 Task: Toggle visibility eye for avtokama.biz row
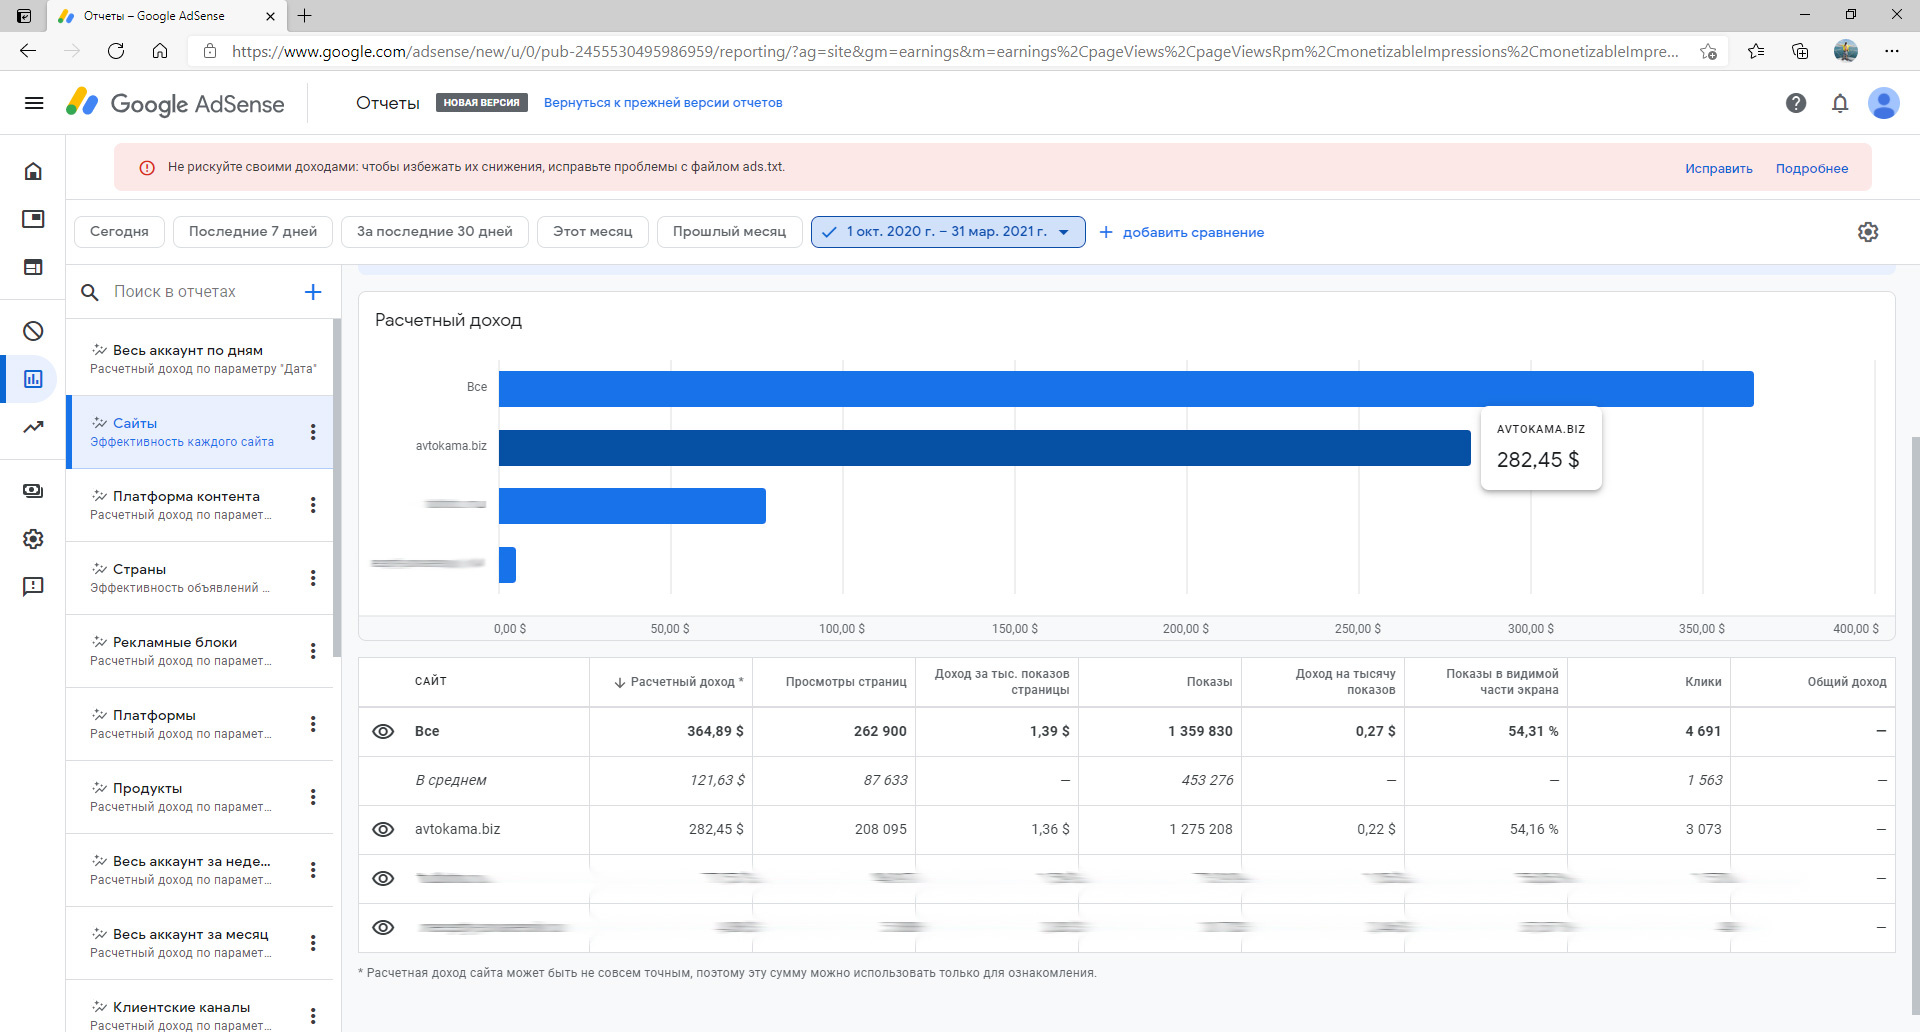tap(383, 829)
